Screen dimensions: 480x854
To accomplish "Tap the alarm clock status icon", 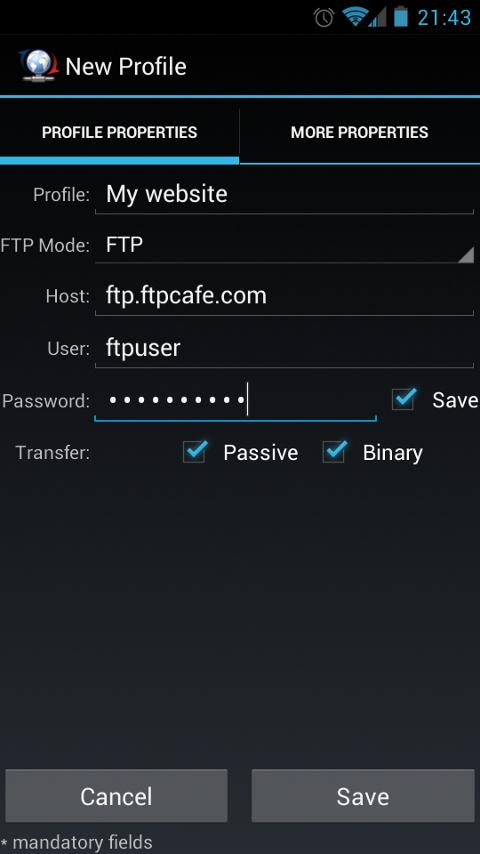I will tap(324, 17).
